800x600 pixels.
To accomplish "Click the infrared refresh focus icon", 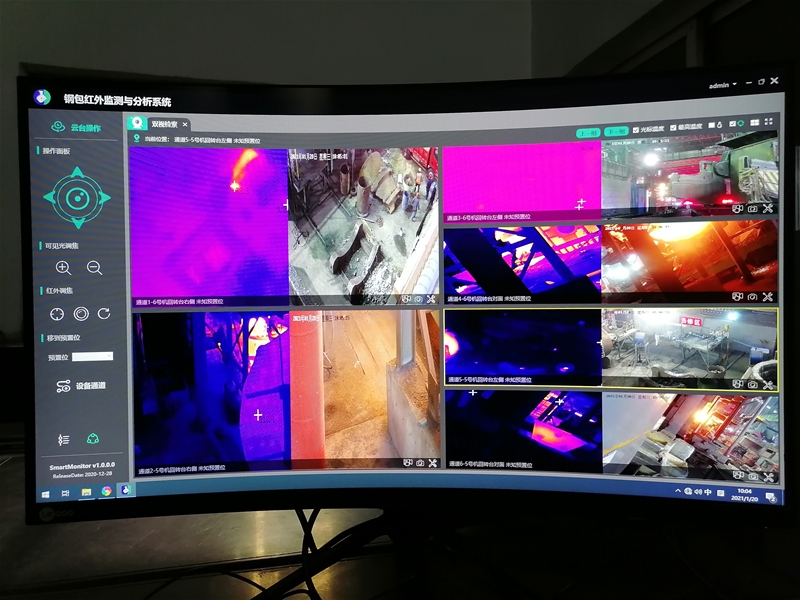I will pyautogui.click(x=104, y=314).
